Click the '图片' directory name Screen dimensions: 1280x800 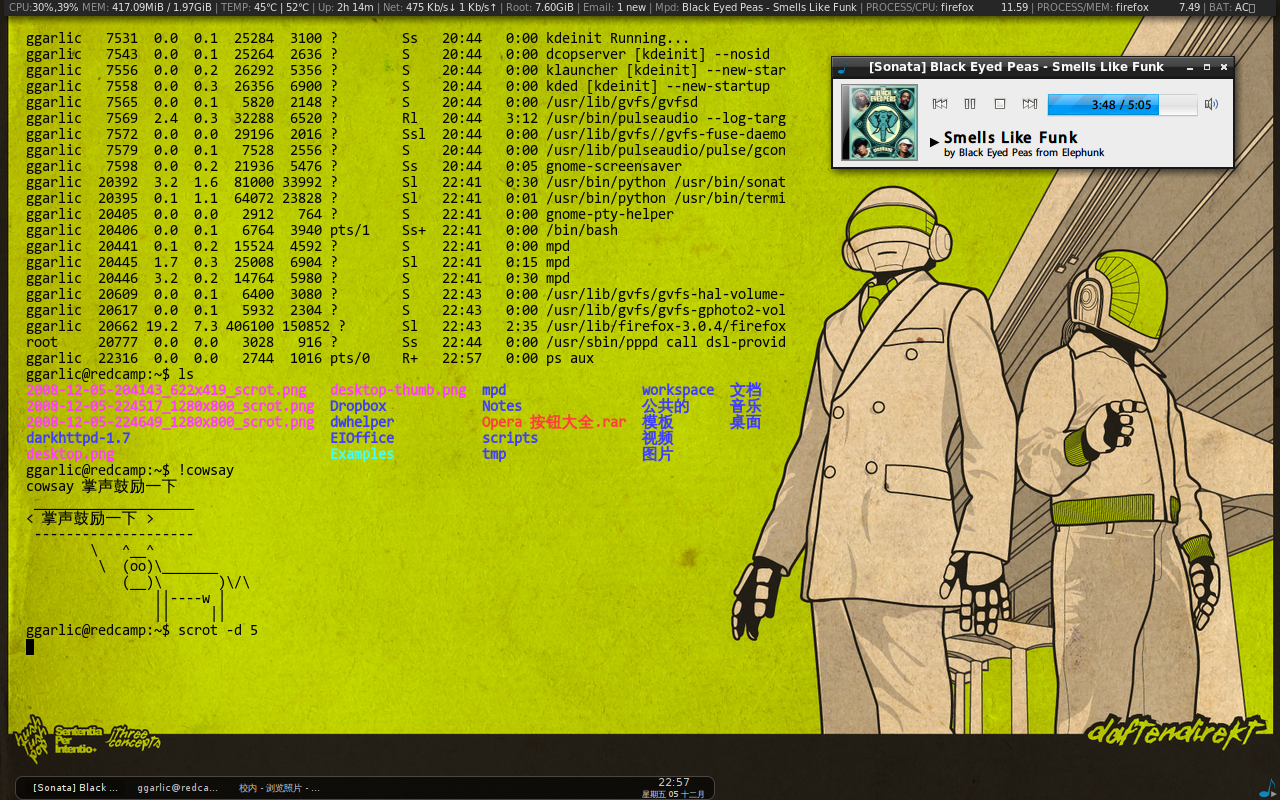point(658,454)
